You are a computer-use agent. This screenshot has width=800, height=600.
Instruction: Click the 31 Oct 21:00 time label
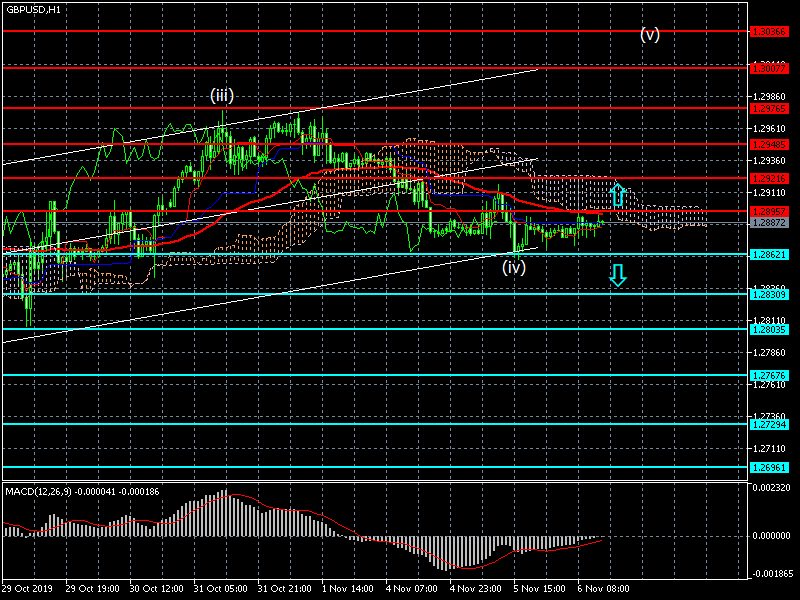(284, 588)
